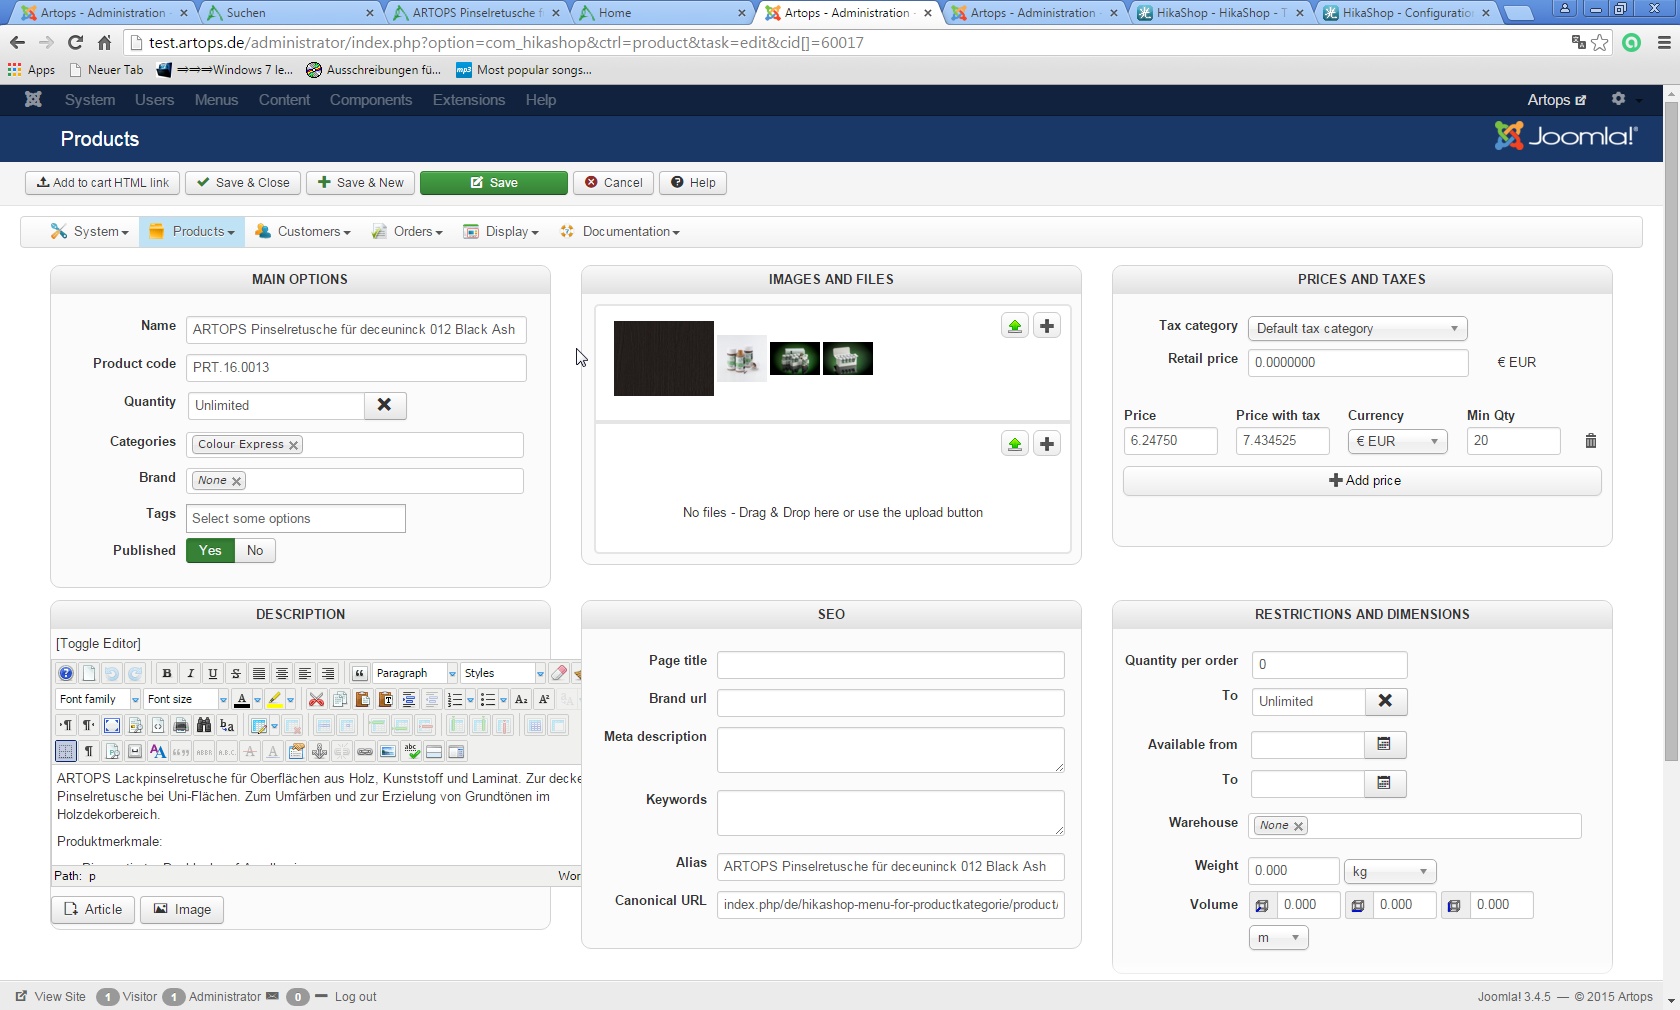Image resolution: width=1680 pixels, height=1010 pixels.
Task: Open the Font family dropdown
Action: point(98,699)
